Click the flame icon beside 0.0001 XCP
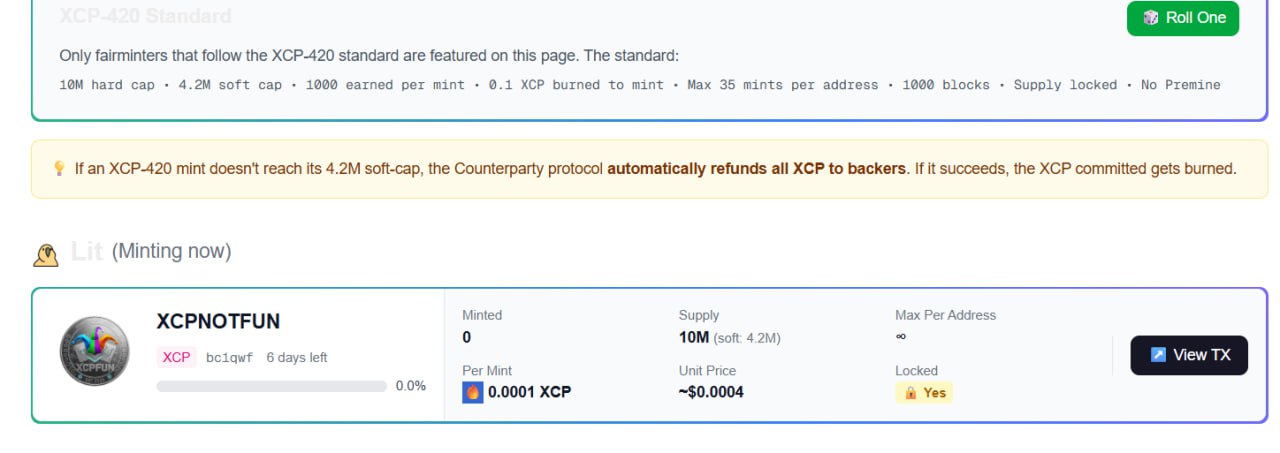Screen dimensions: 1280x453 point(473,392)
